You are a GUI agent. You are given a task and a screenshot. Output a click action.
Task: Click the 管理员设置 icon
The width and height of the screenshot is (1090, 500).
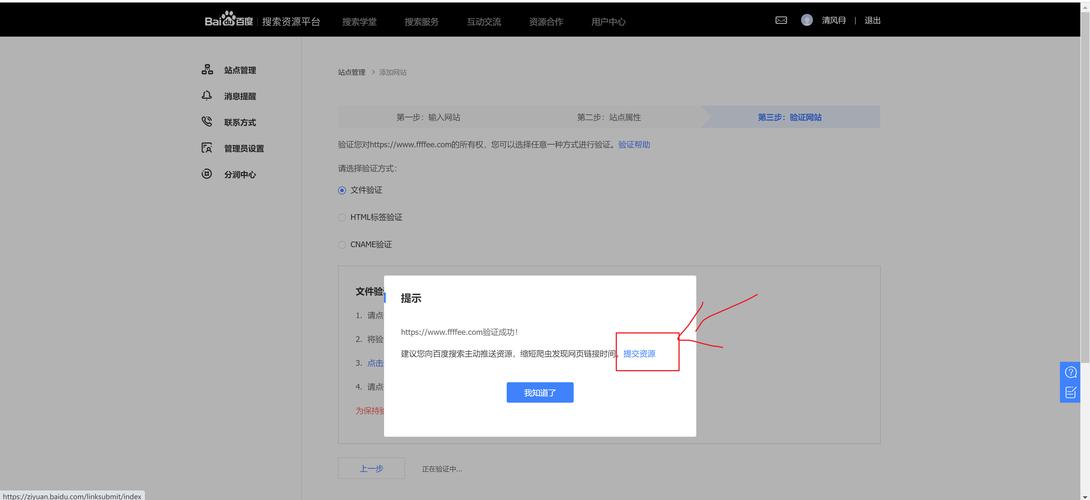206,148
